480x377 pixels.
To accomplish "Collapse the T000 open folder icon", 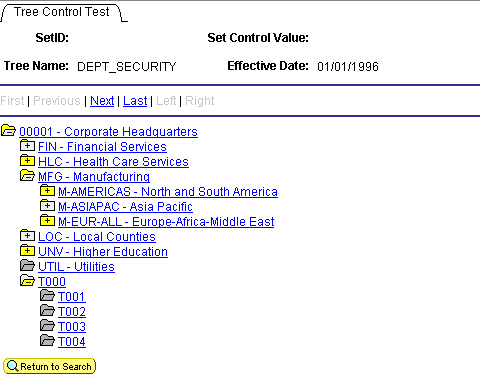I will (27, 280).
